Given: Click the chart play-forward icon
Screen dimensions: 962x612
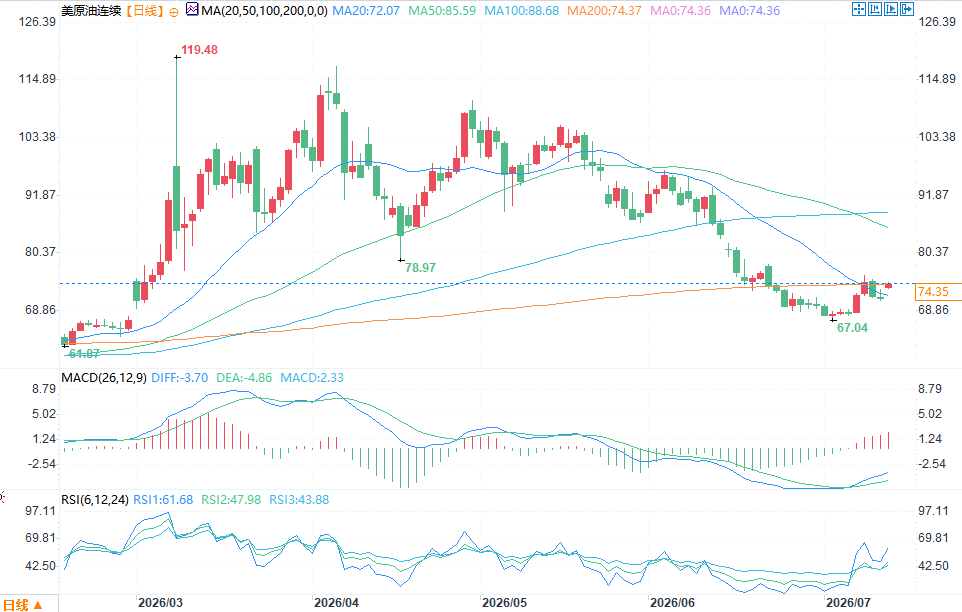Looking at the screenshot, I should click(x=891, y=9).
